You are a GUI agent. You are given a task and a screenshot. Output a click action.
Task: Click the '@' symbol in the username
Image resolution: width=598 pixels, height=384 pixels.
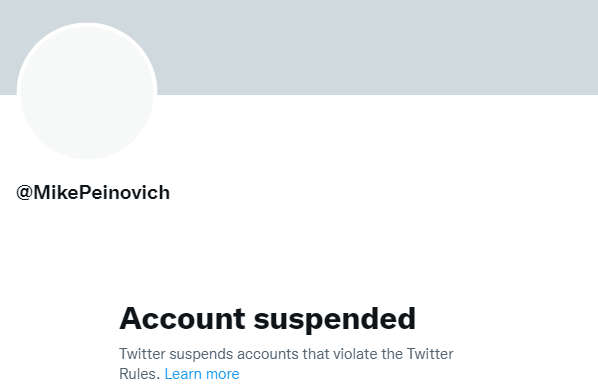[x=24, y=193]
